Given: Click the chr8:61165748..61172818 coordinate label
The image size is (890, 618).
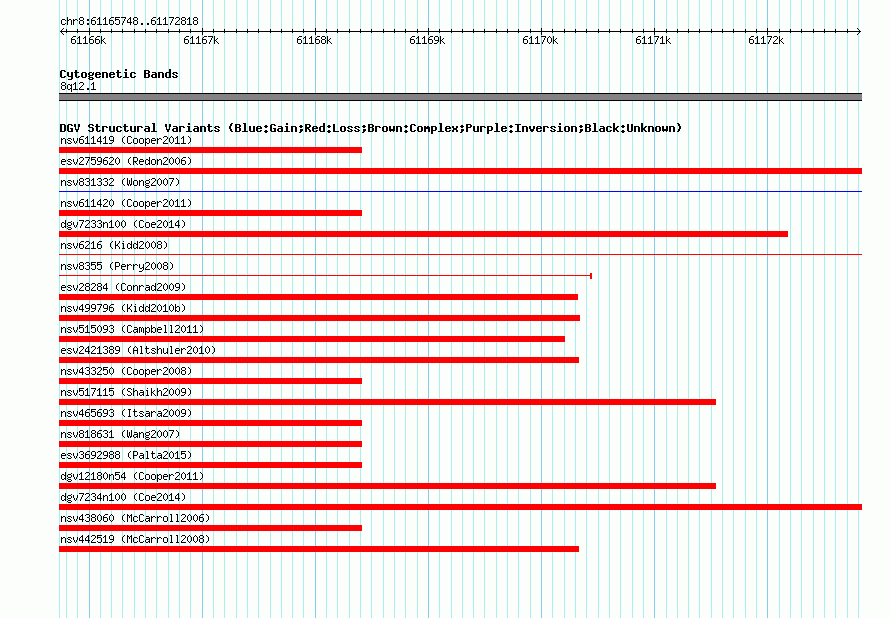Looking at the screenshot, I should 129,22.
